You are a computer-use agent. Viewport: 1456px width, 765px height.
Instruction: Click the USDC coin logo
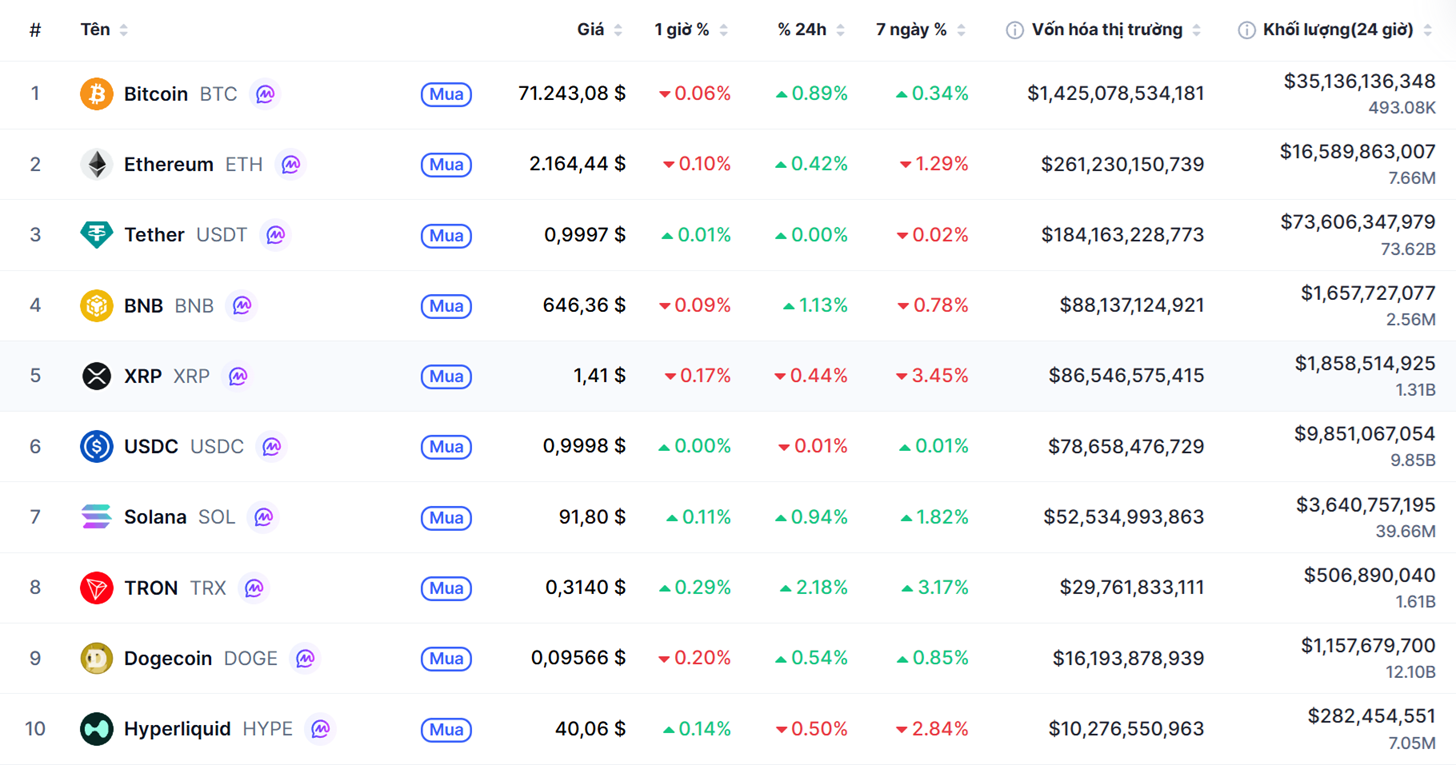96,446
